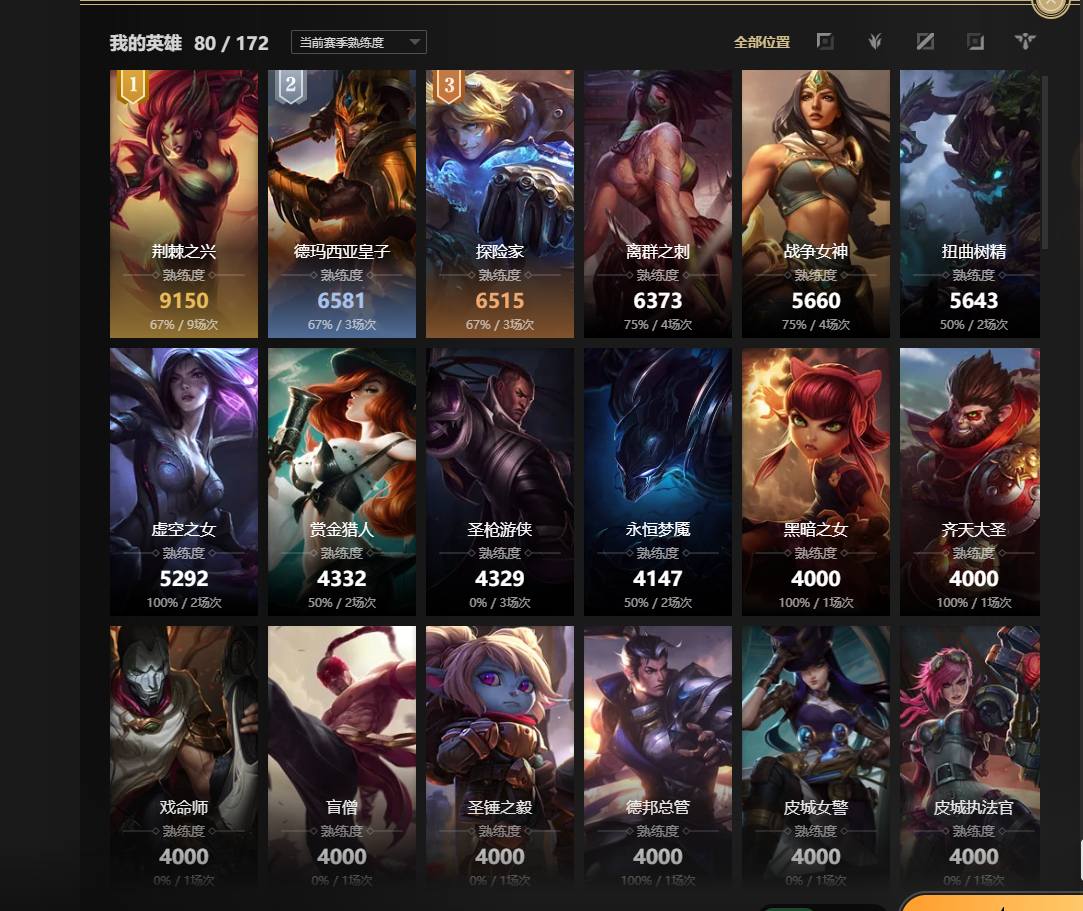Click the rank 1 badge on 荆棘之兴
This screenshot has height=911, width=1083.
(x=133, y=86)
